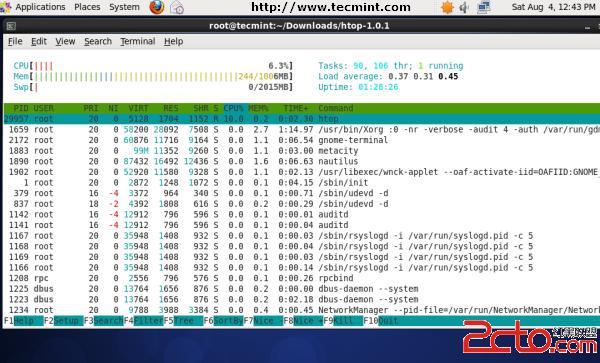Click F6 SortBy in htop footer

[223, 321]
